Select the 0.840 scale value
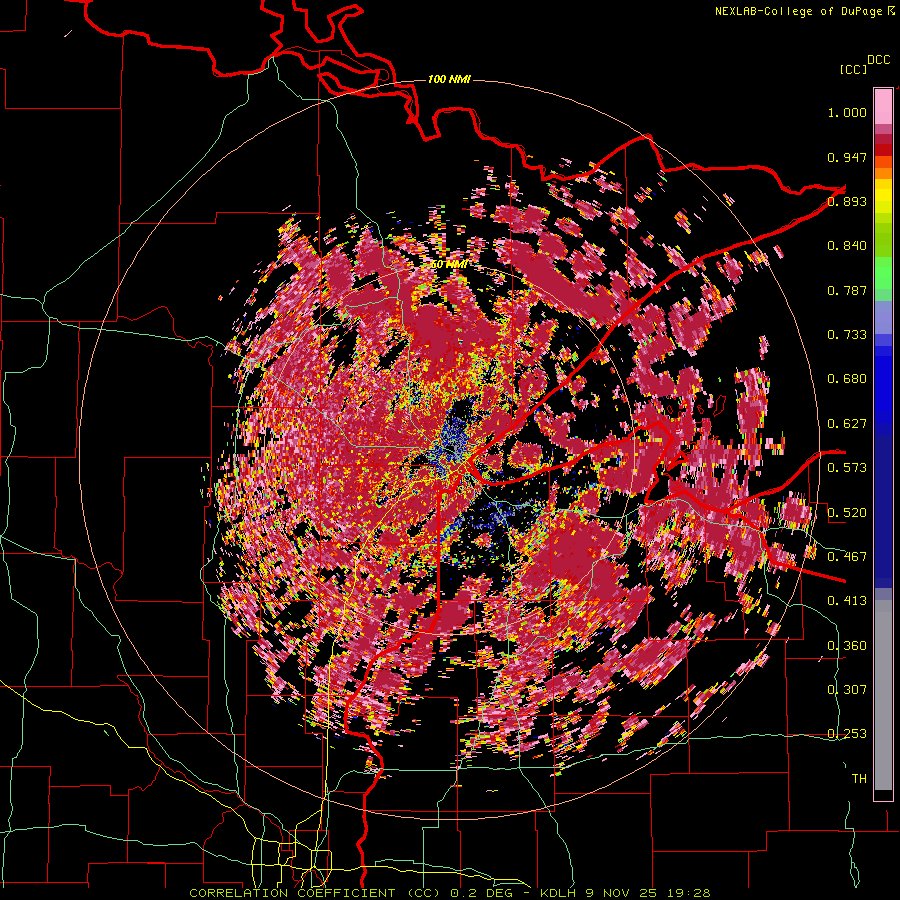The image size is (900, 900). coord(847,246)
